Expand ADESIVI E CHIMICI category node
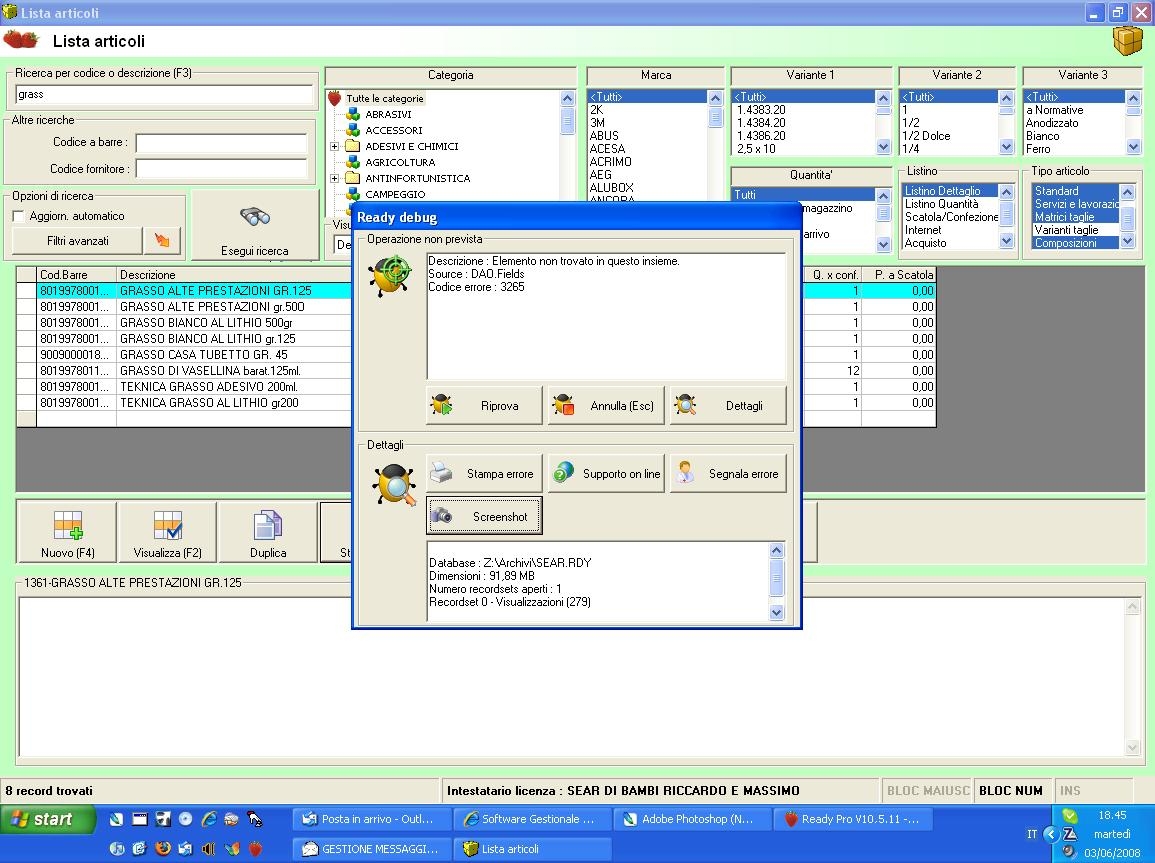 (x=334, y=147)
